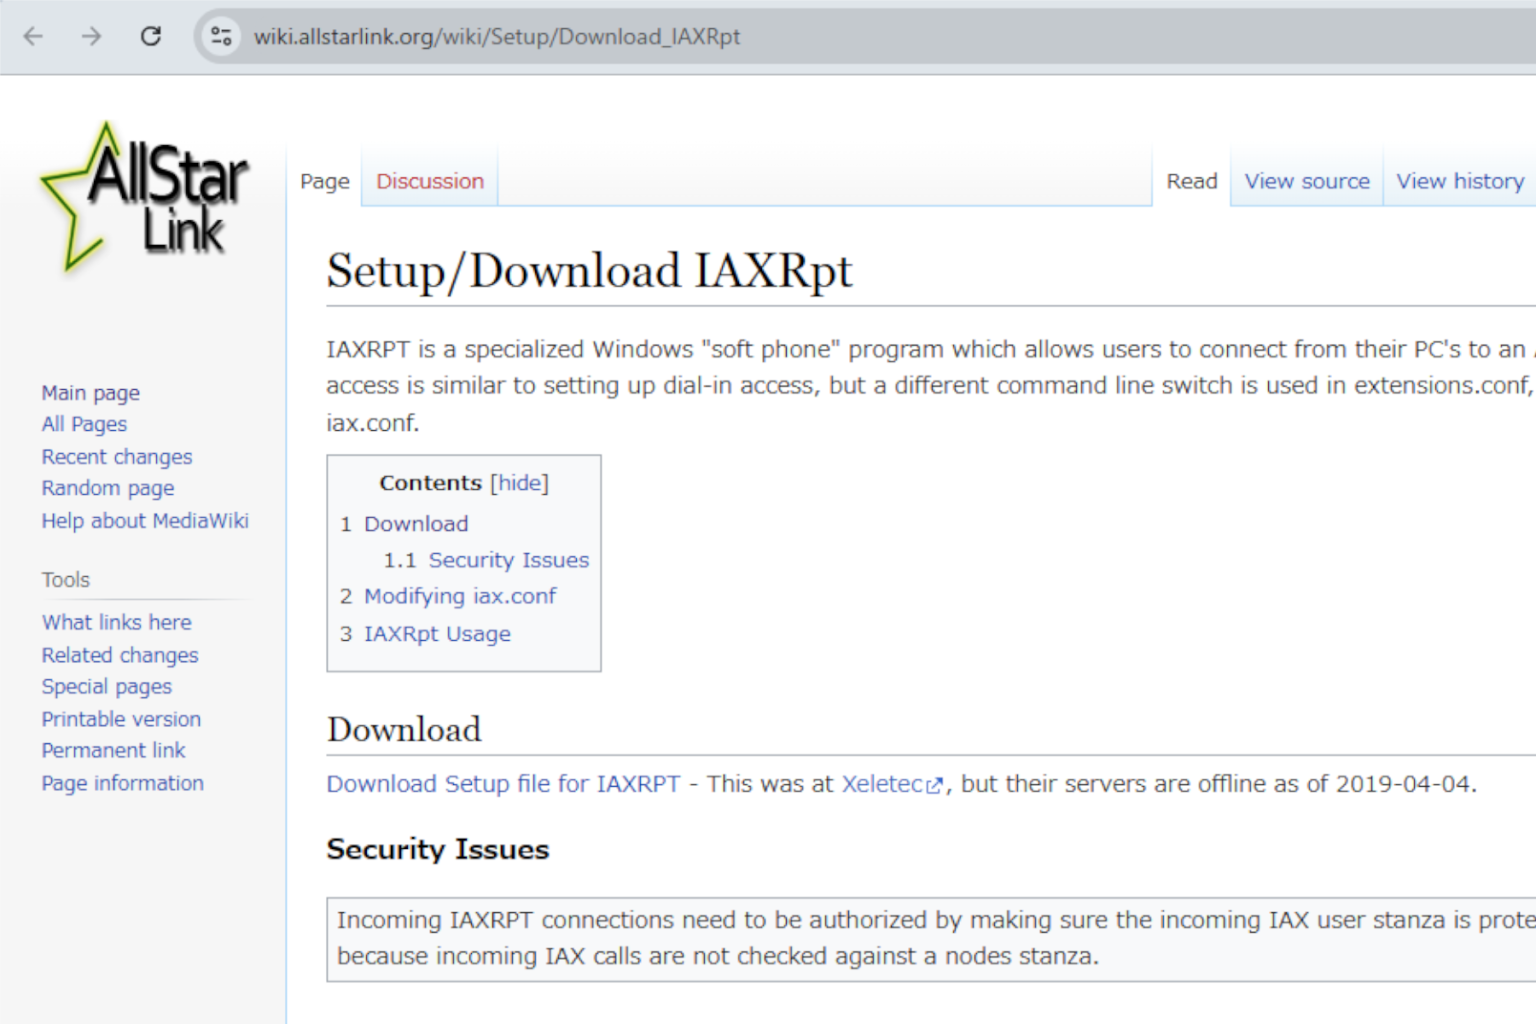
Task: Click View source for this article
Action: point(1306,181)
